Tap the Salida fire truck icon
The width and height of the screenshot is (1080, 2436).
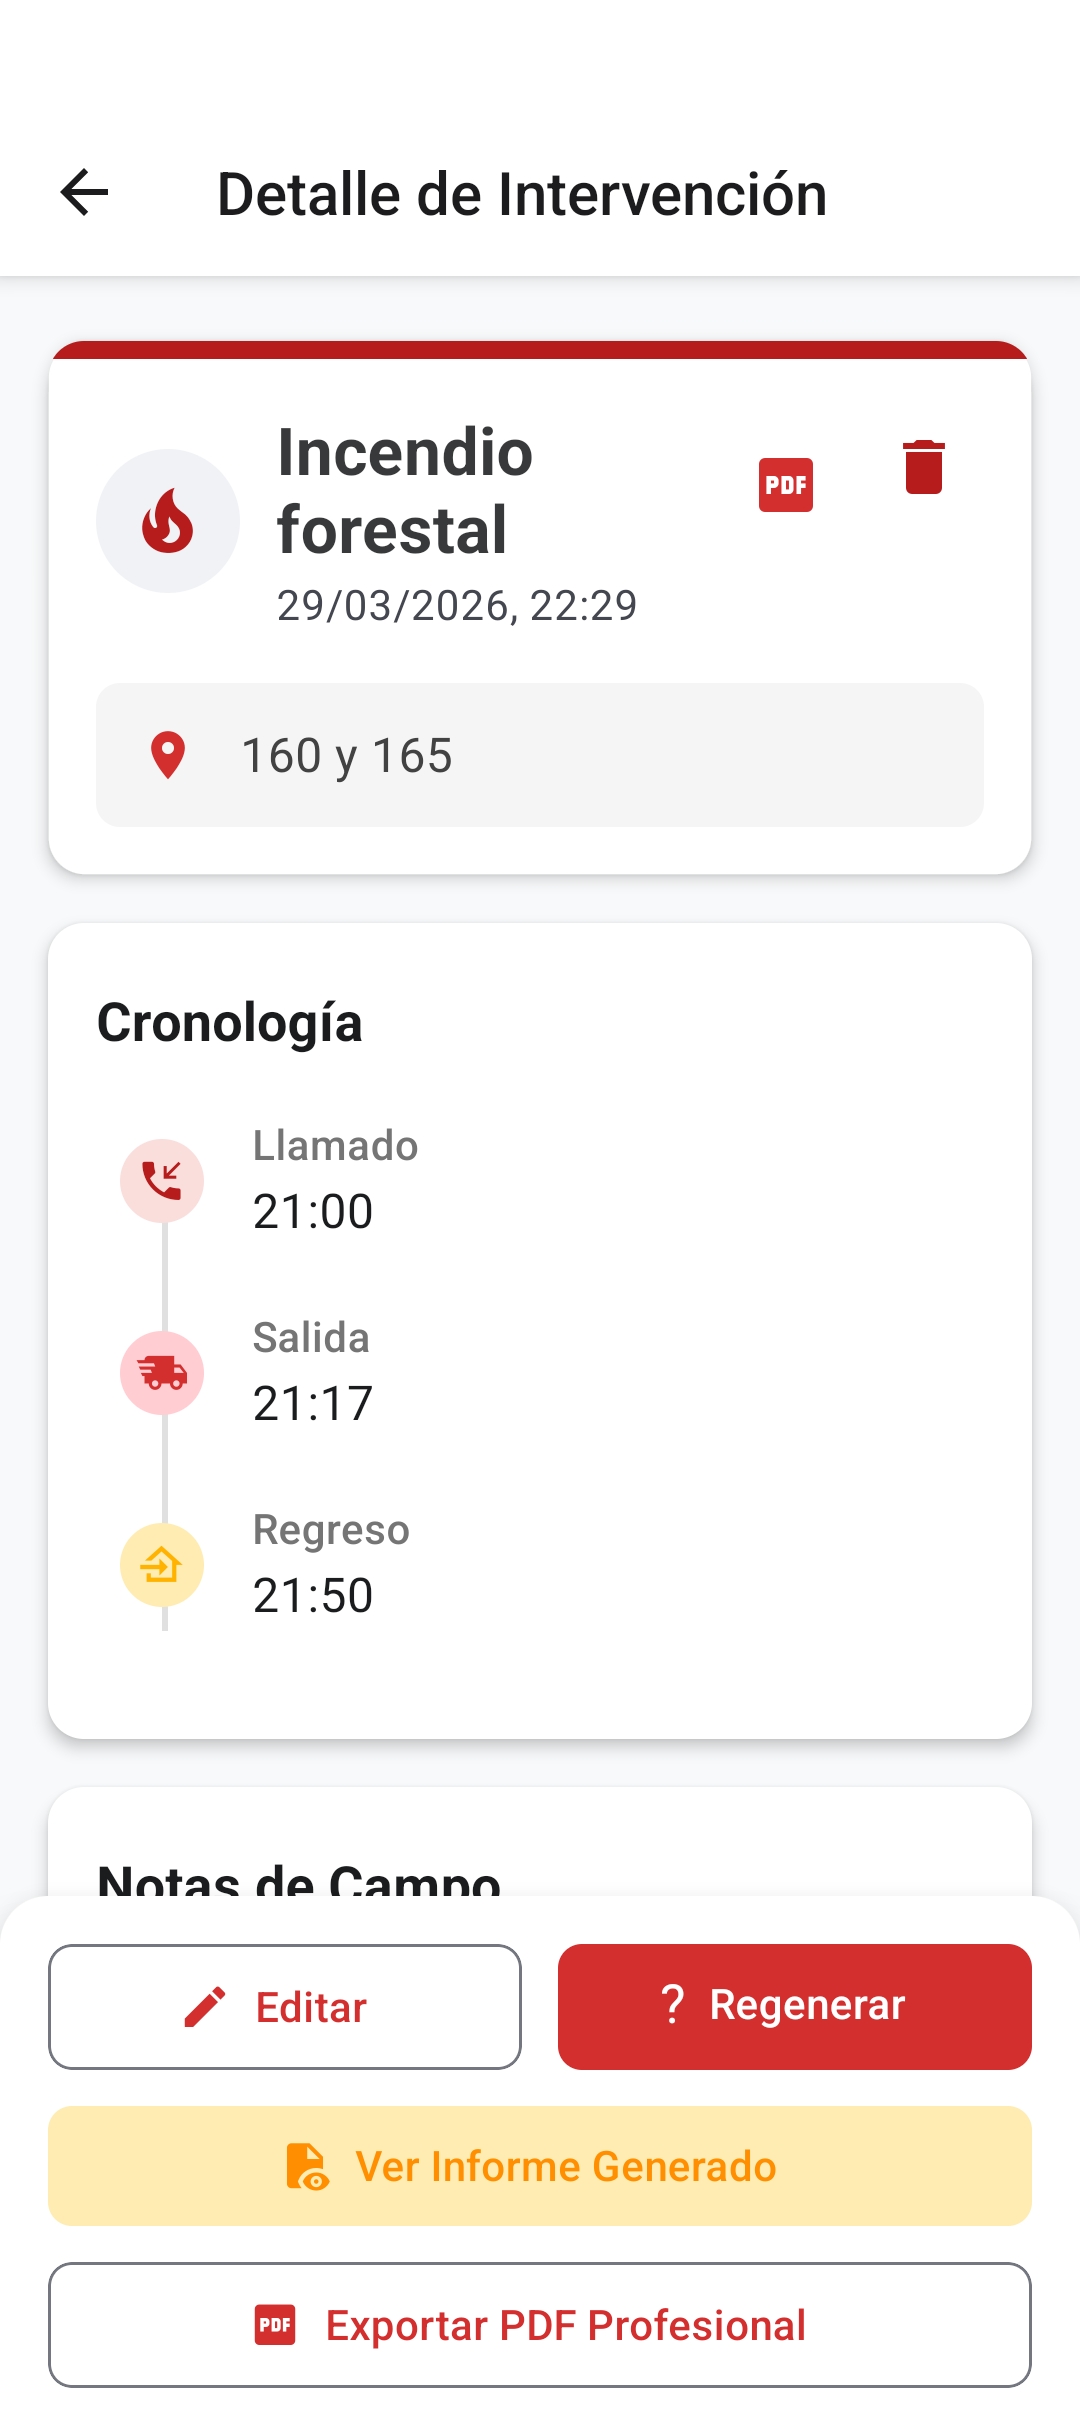[x=162, y=1373]
